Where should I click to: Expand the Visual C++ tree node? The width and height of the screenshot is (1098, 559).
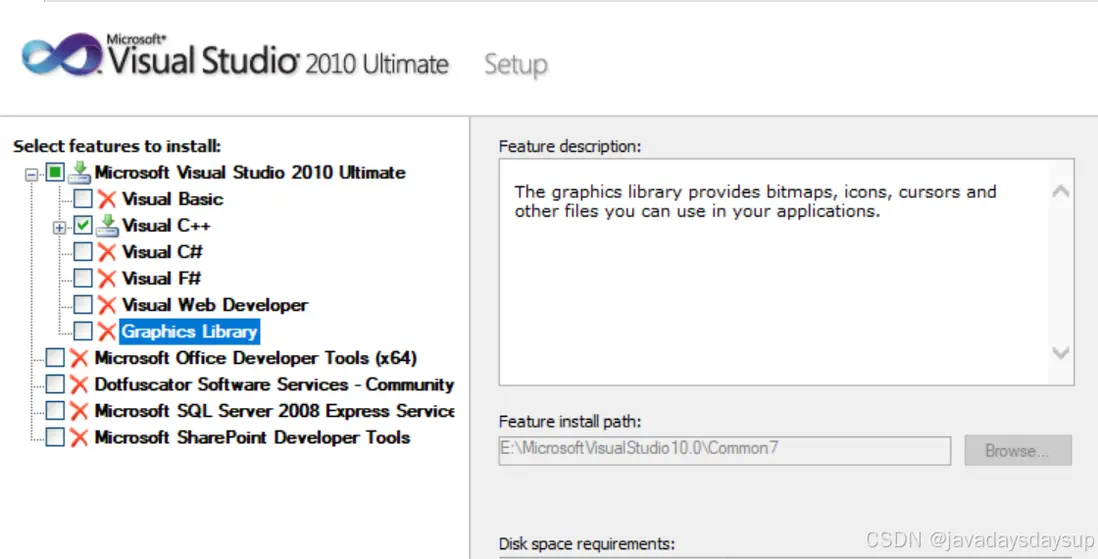60,228
